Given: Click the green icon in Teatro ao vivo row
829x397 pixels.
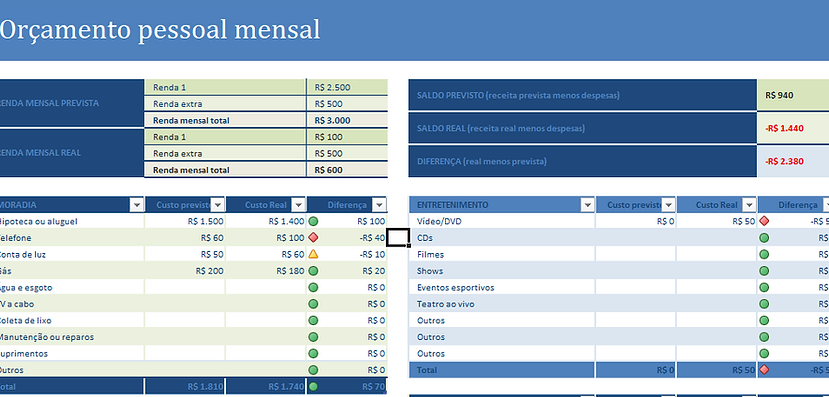Looking at the screenshot, I should click(764, 303).
